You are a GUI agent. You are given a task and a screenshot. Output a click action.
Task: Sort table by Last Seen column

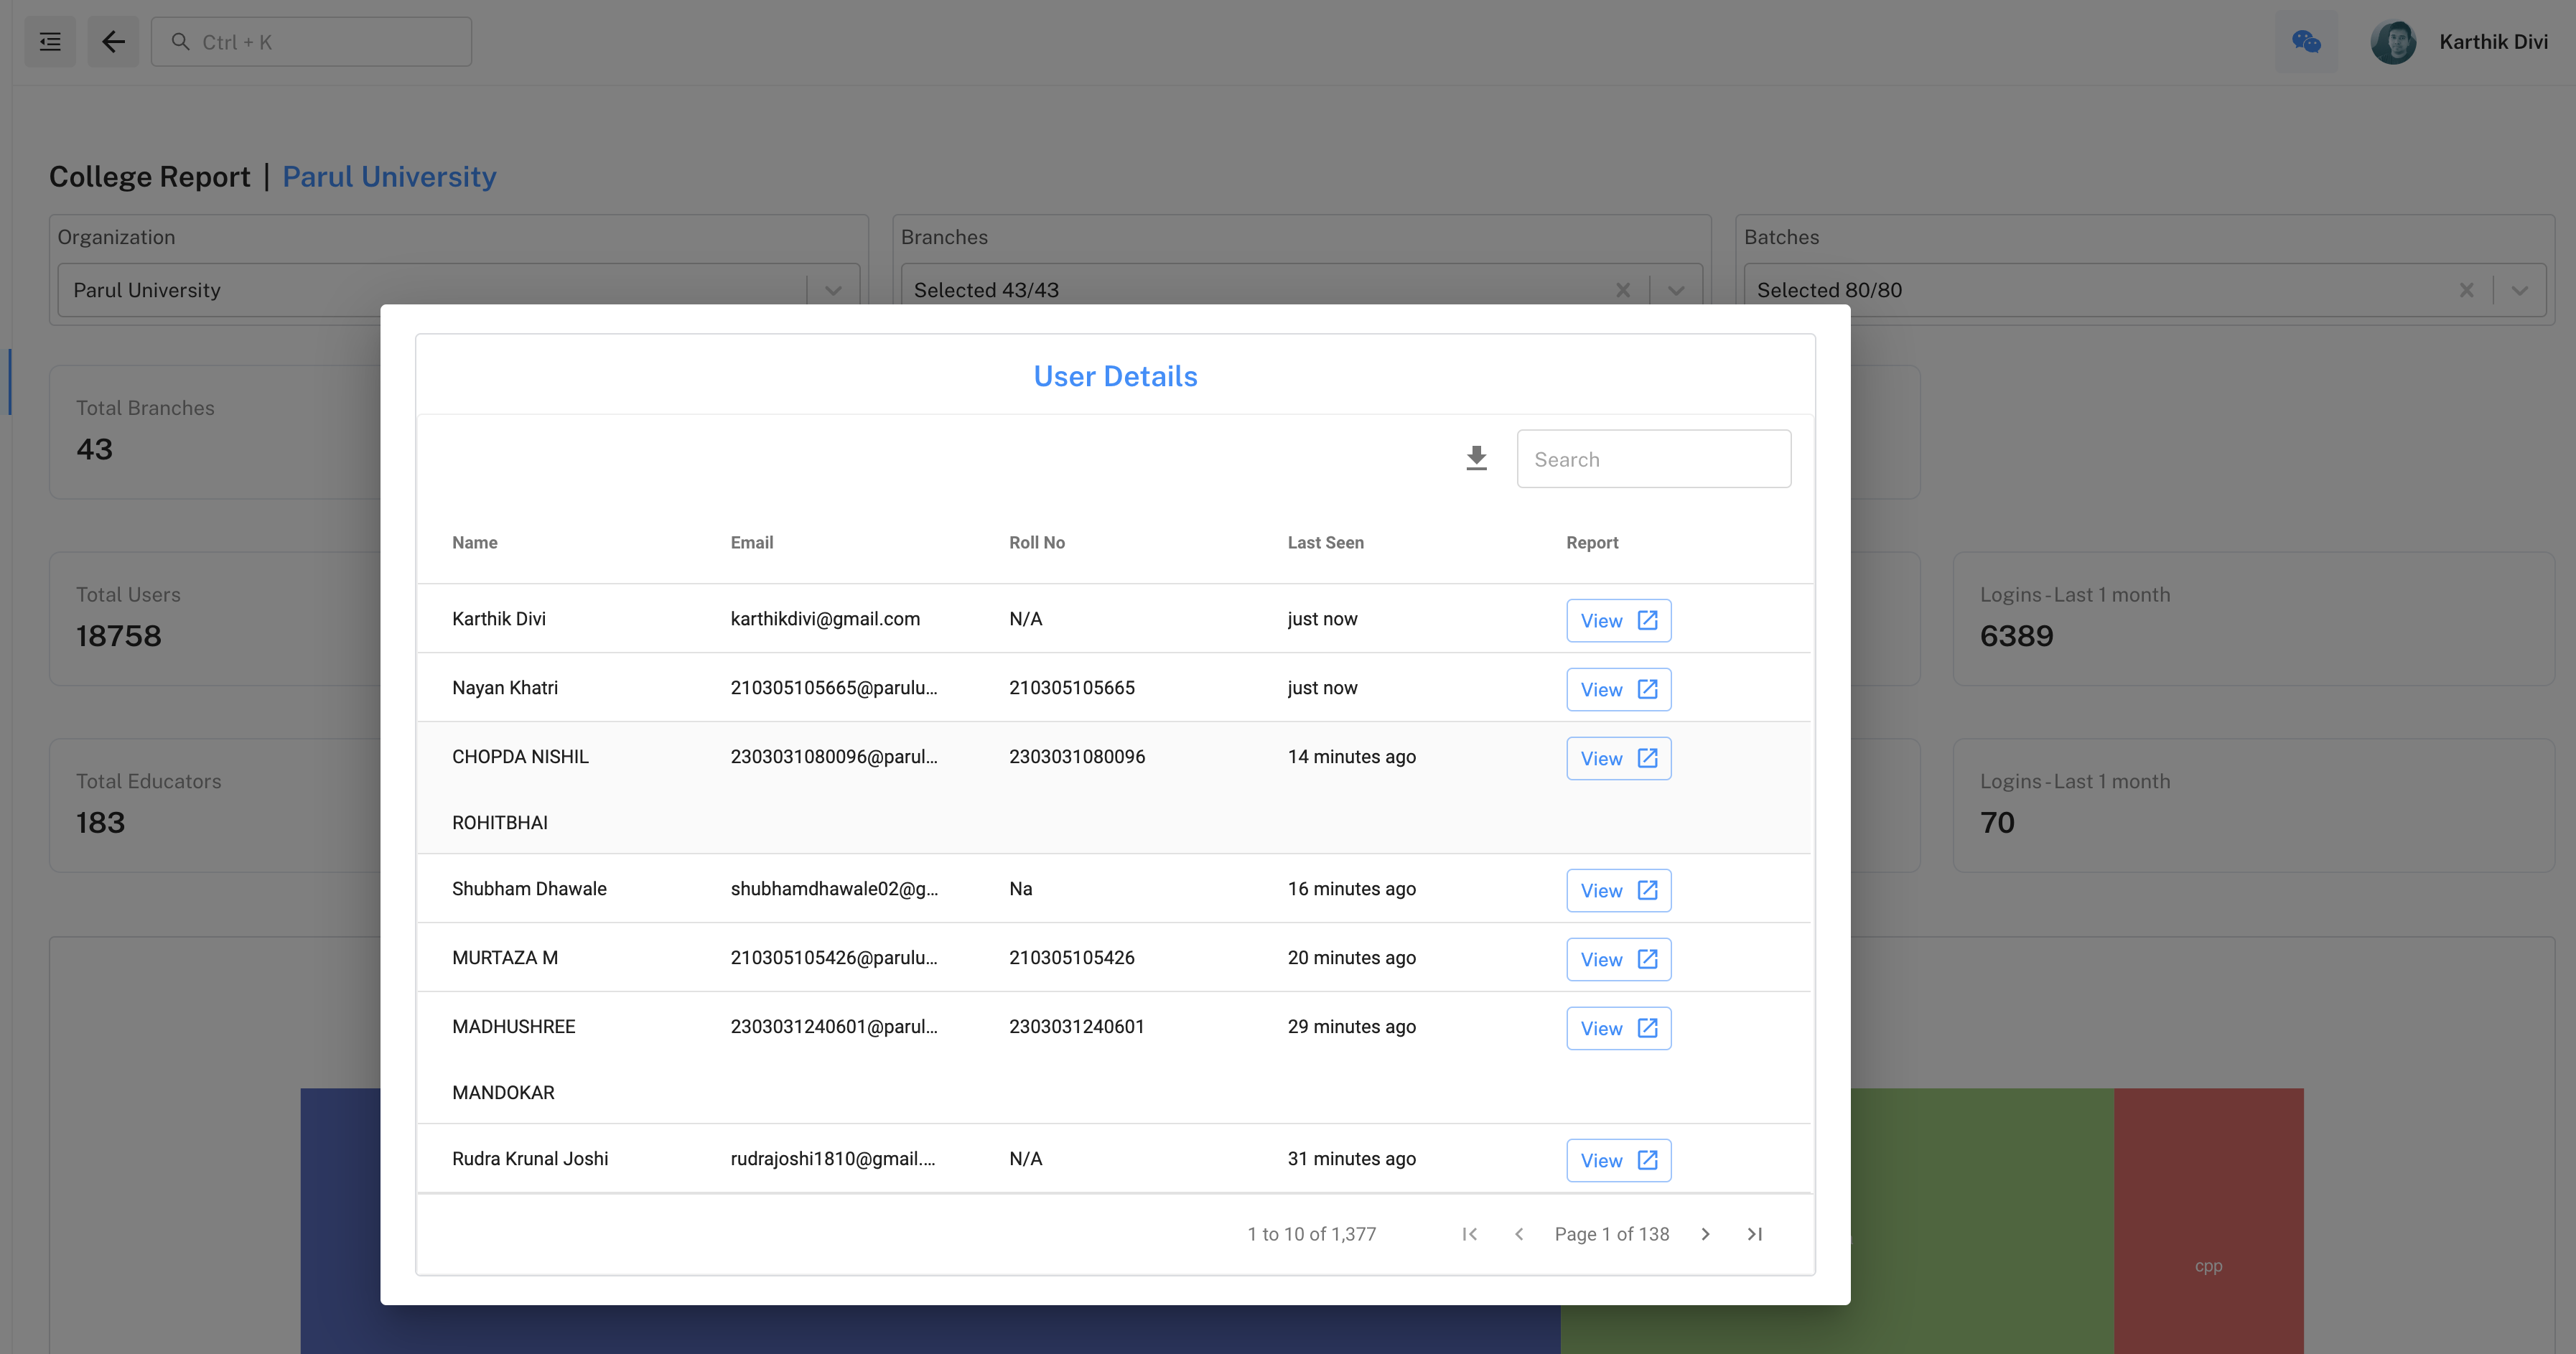pos(1325,542)
